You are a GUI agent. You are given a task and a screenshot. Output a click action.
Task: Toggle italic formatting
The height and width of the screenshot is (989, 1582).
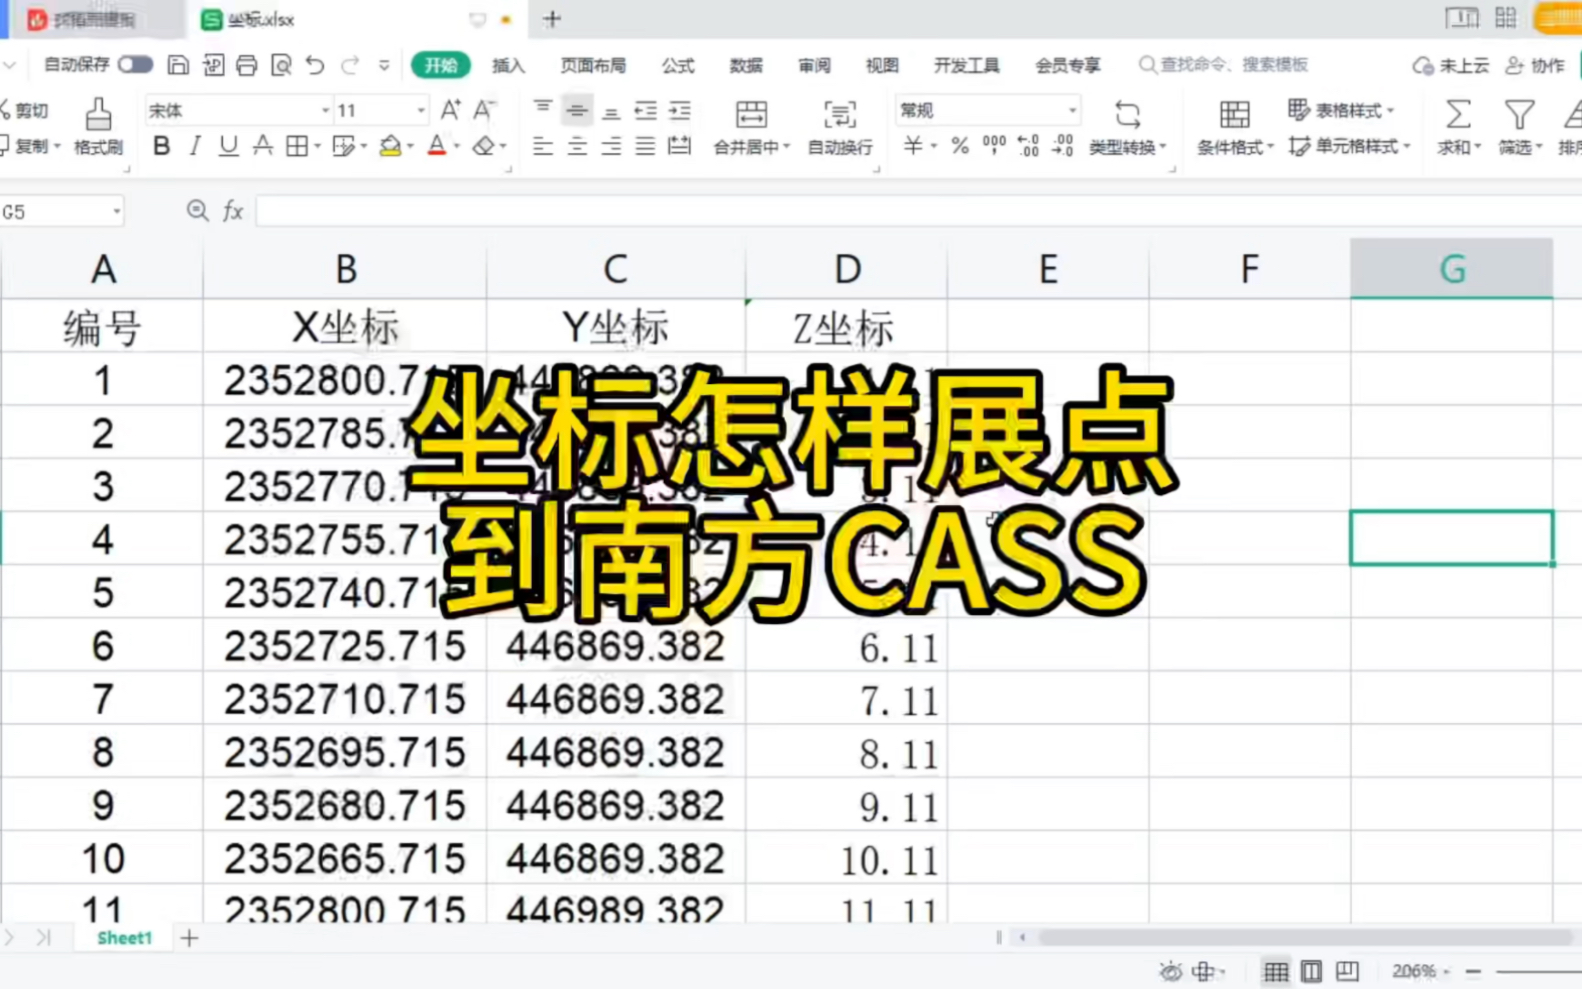pos(195,146)
